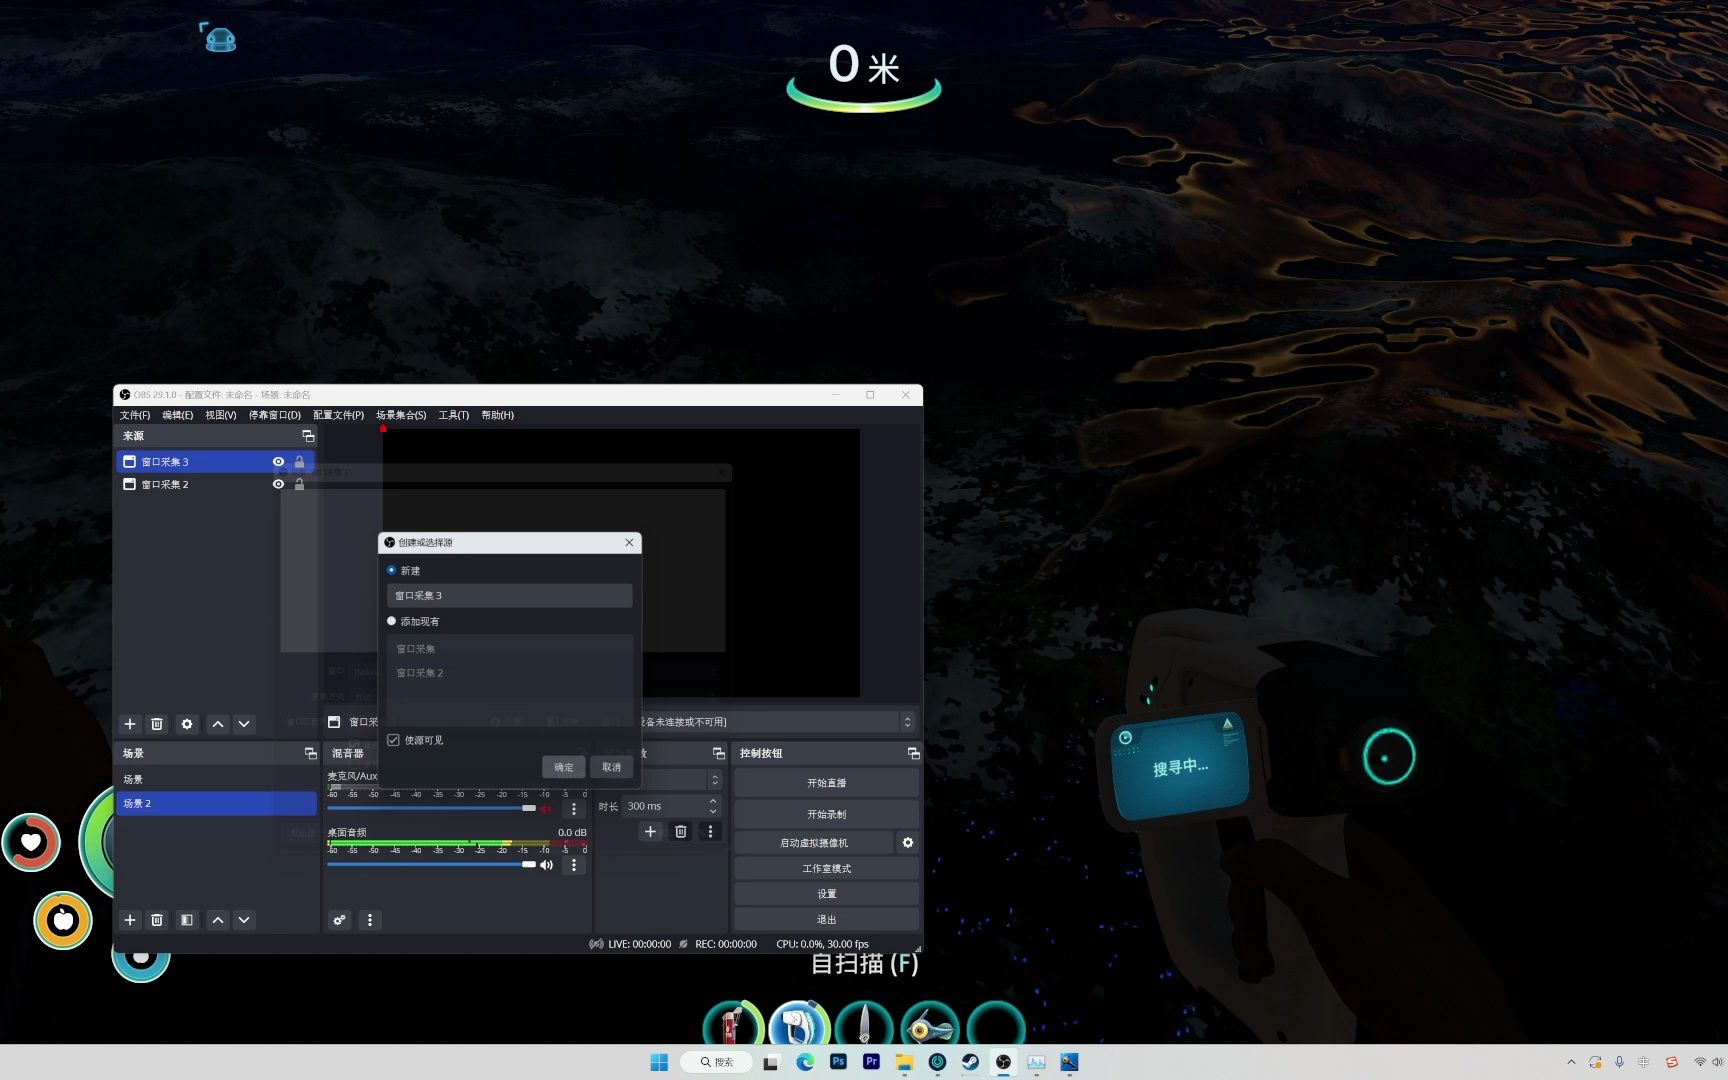Click 启动虚拟摄像机 button

click(x=814, y=843)
